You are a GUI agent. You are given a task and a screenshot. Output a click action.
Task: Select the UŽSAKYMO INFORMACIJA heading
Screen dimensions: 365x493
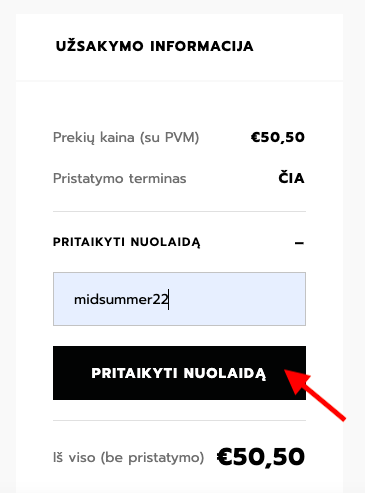pos(155,46)
